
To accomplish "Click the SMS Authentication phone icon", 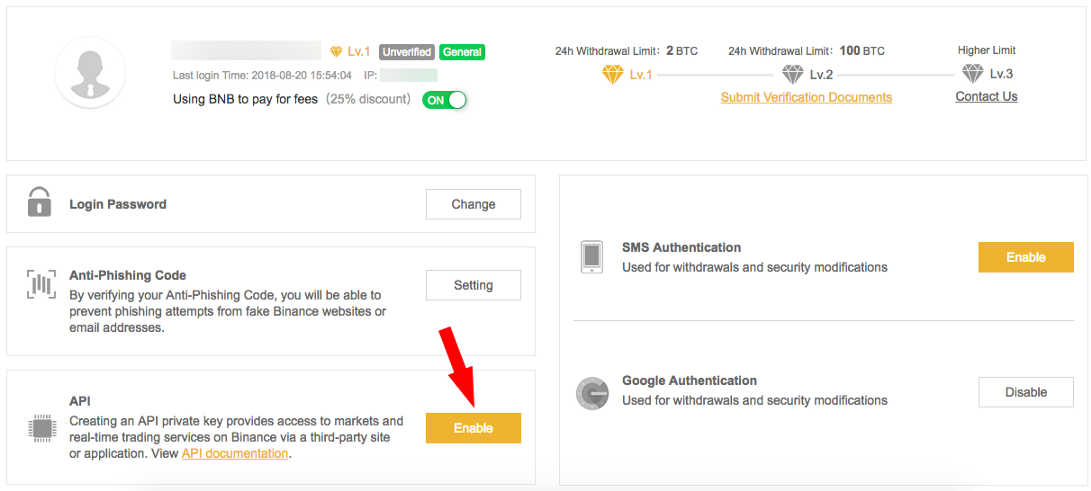I will coord(591,257).
